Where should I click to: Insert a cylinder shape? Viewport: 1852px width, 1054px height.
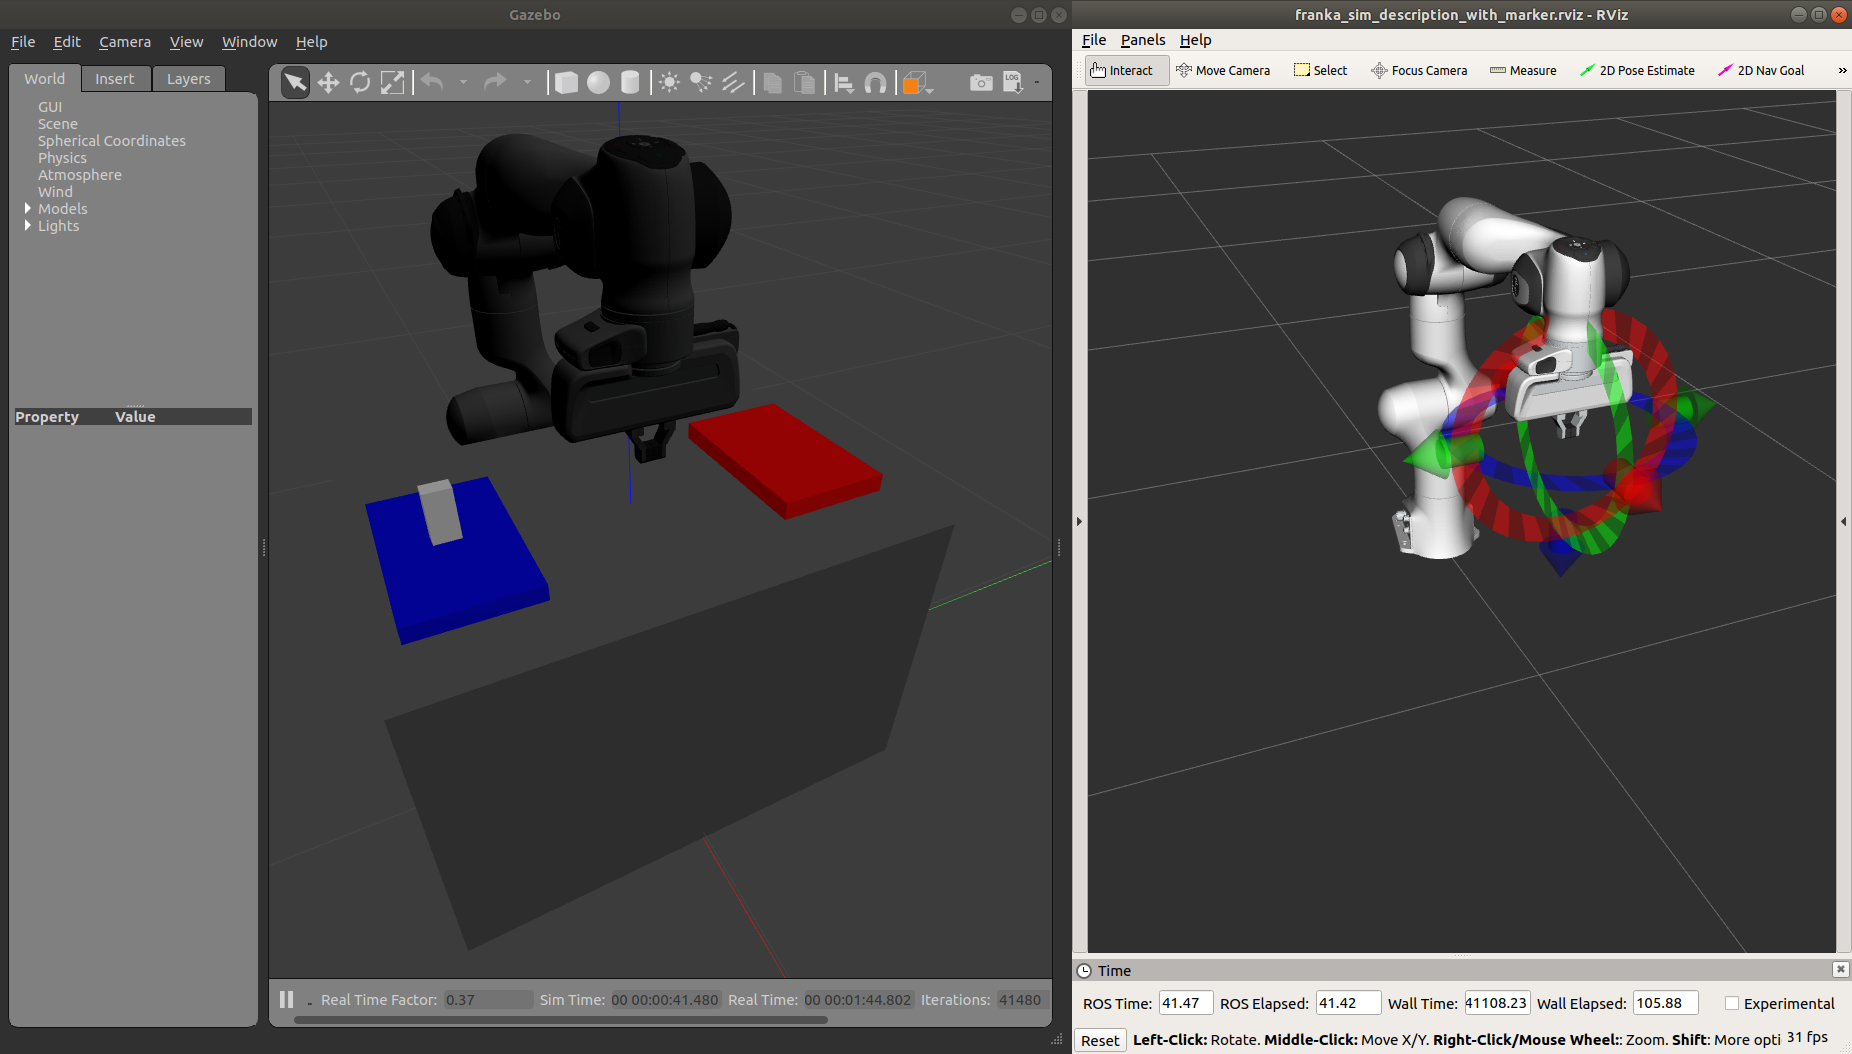[630, 82]
